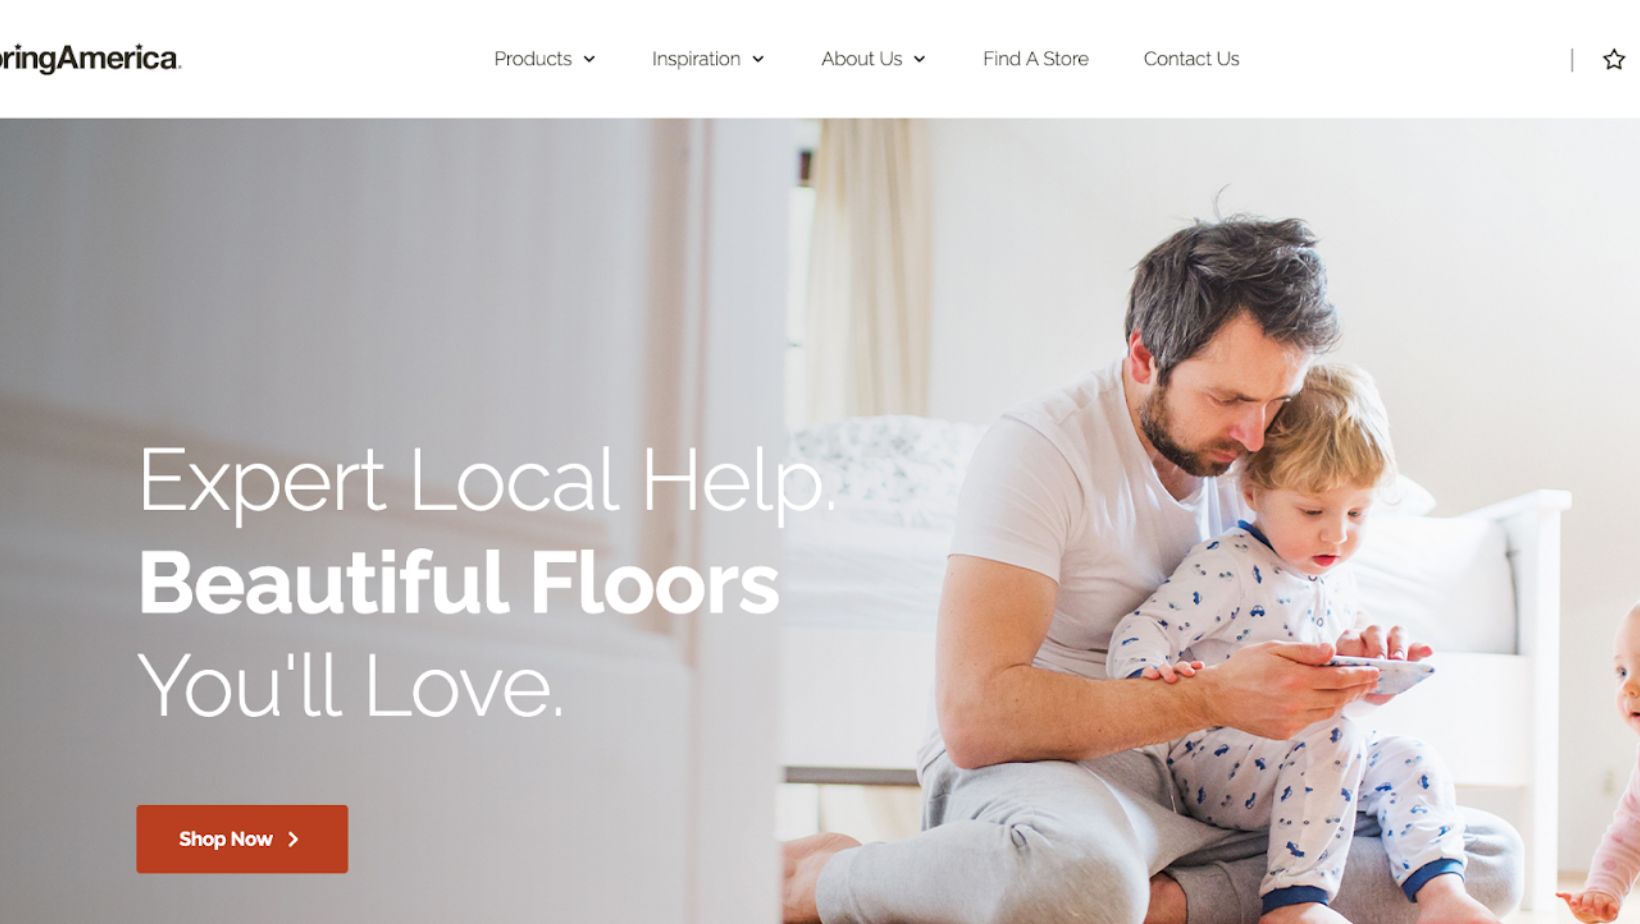1640x924 pixels.
Task: Click the vertical divider beside the star
Action: coord(1572,60)
